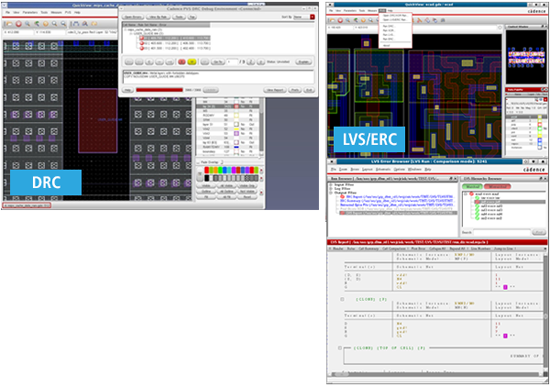
Task: Click the orange circle icon in DRC toolbar
Action: tap(45, 24)
